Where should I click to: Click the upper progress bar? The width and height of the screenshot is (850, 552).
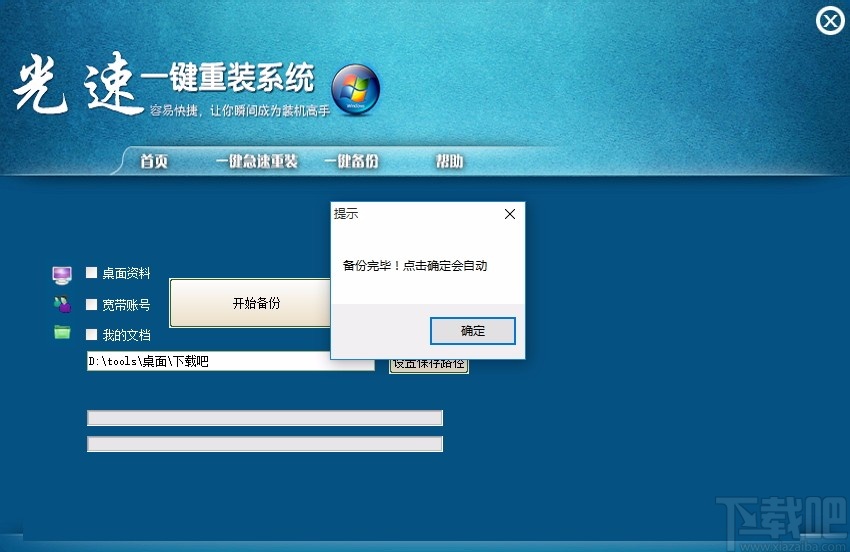click(x=265, y=418)
